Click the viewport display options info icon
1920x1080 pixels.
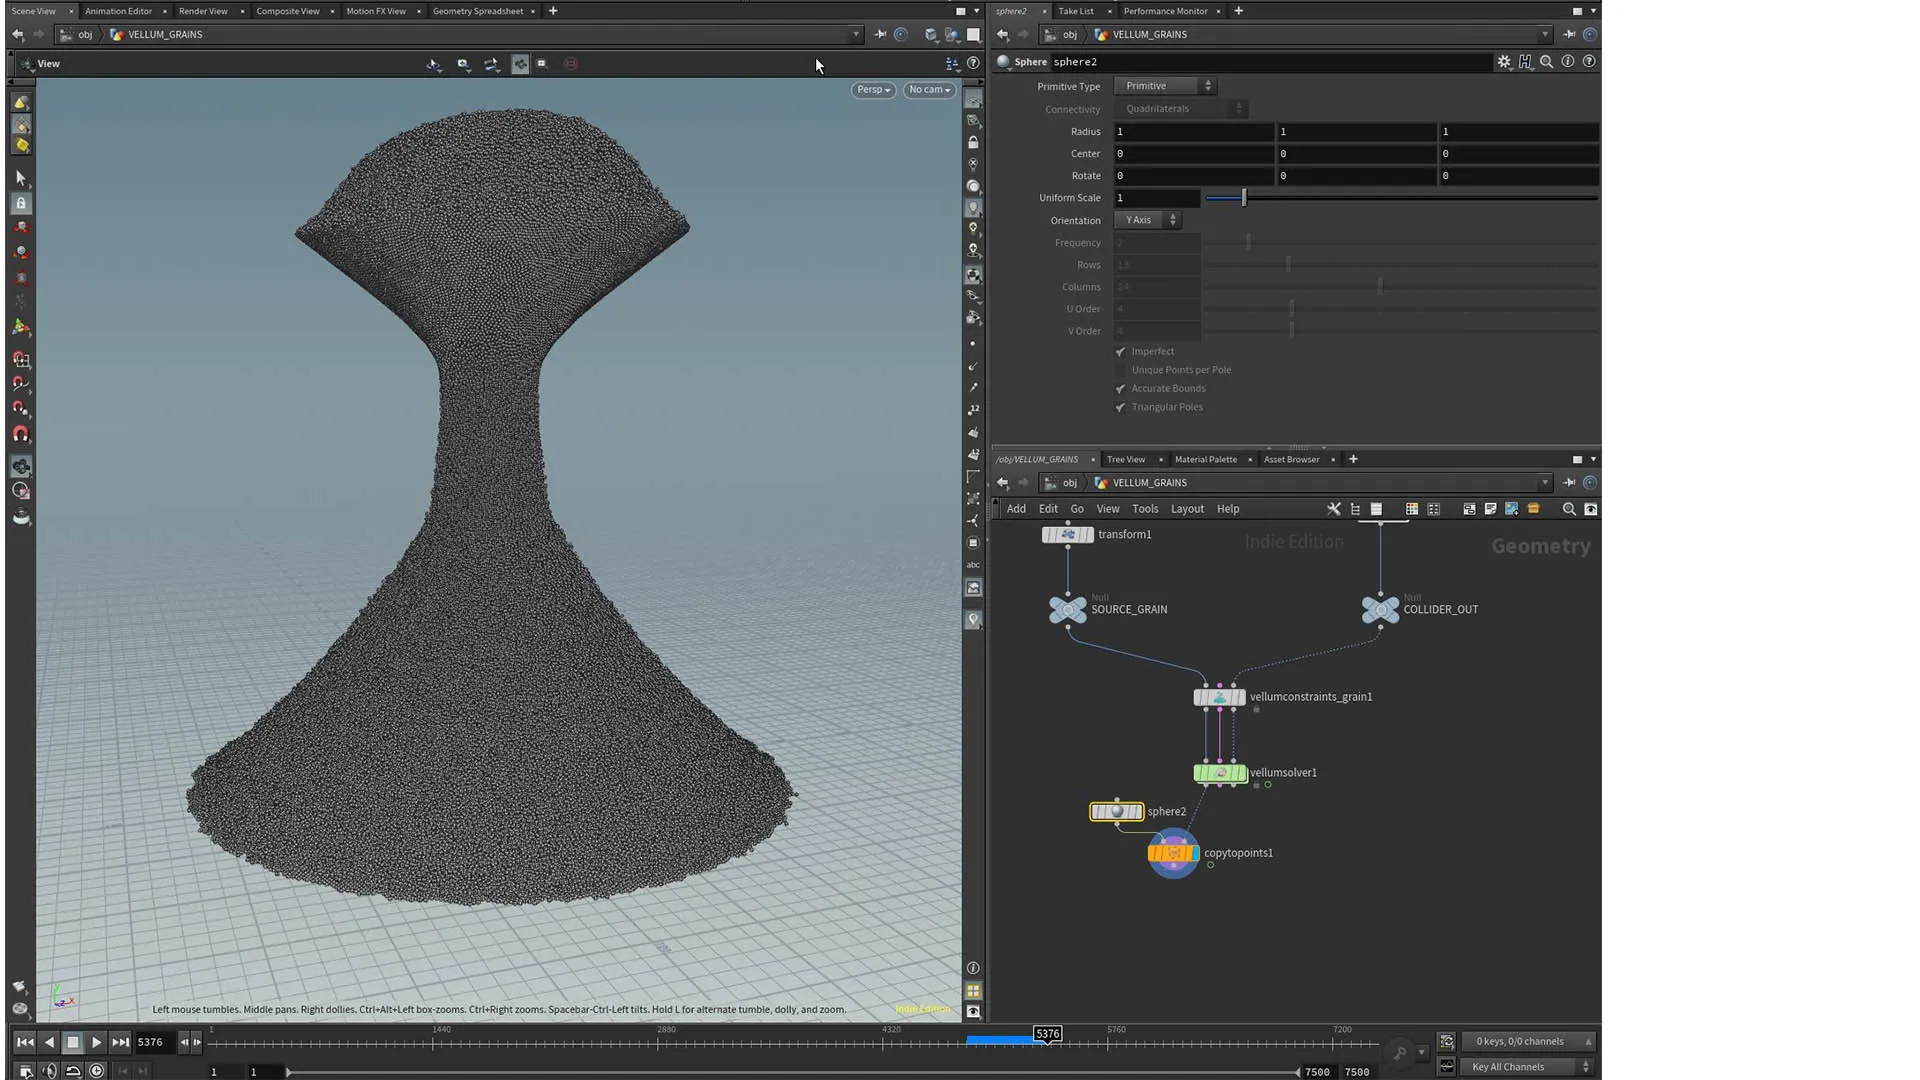pyautogui.click(x=973, y=968)
